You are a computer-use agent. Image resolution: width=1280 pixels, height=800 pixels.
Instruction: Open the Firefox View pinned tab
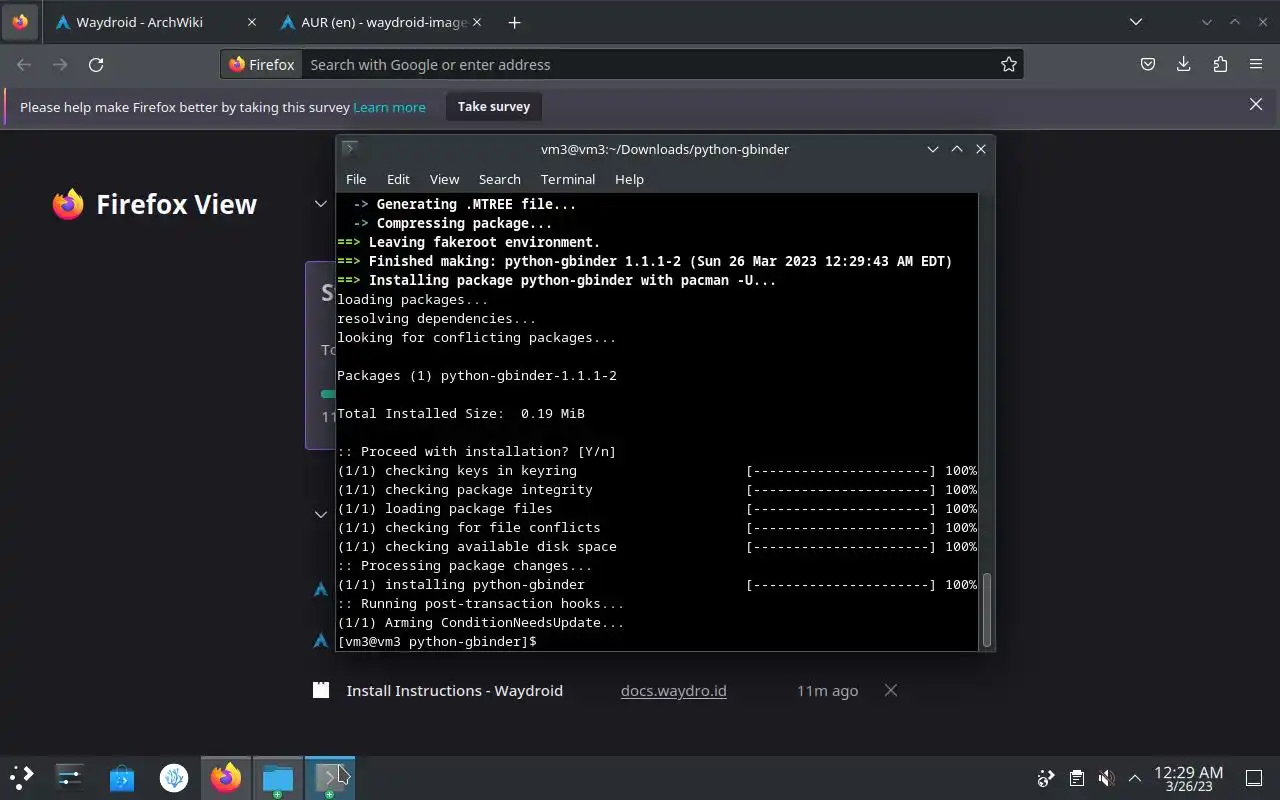[20, 22]
